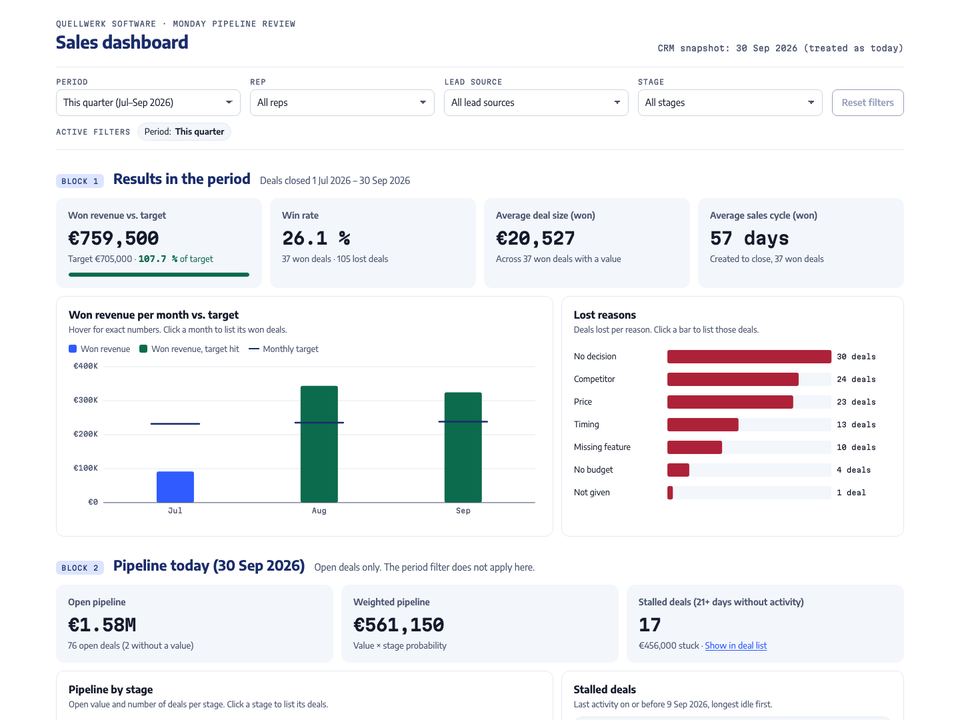The width and height of the screenshot is (960, 720).
Task: Click the 107.7 % of target text
Action: point(176,259)
